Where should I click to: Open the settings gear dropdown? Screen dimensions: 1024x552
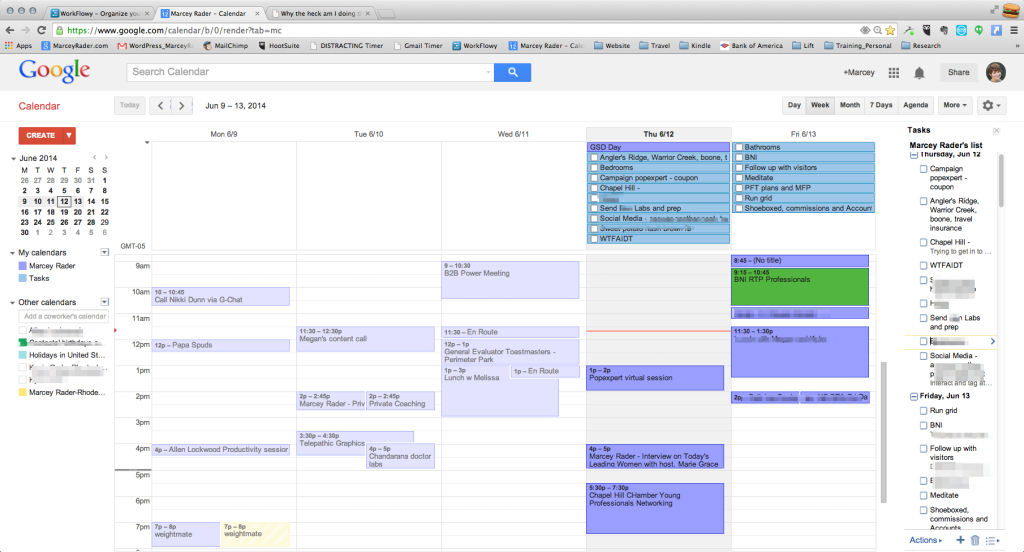point(991,105)
